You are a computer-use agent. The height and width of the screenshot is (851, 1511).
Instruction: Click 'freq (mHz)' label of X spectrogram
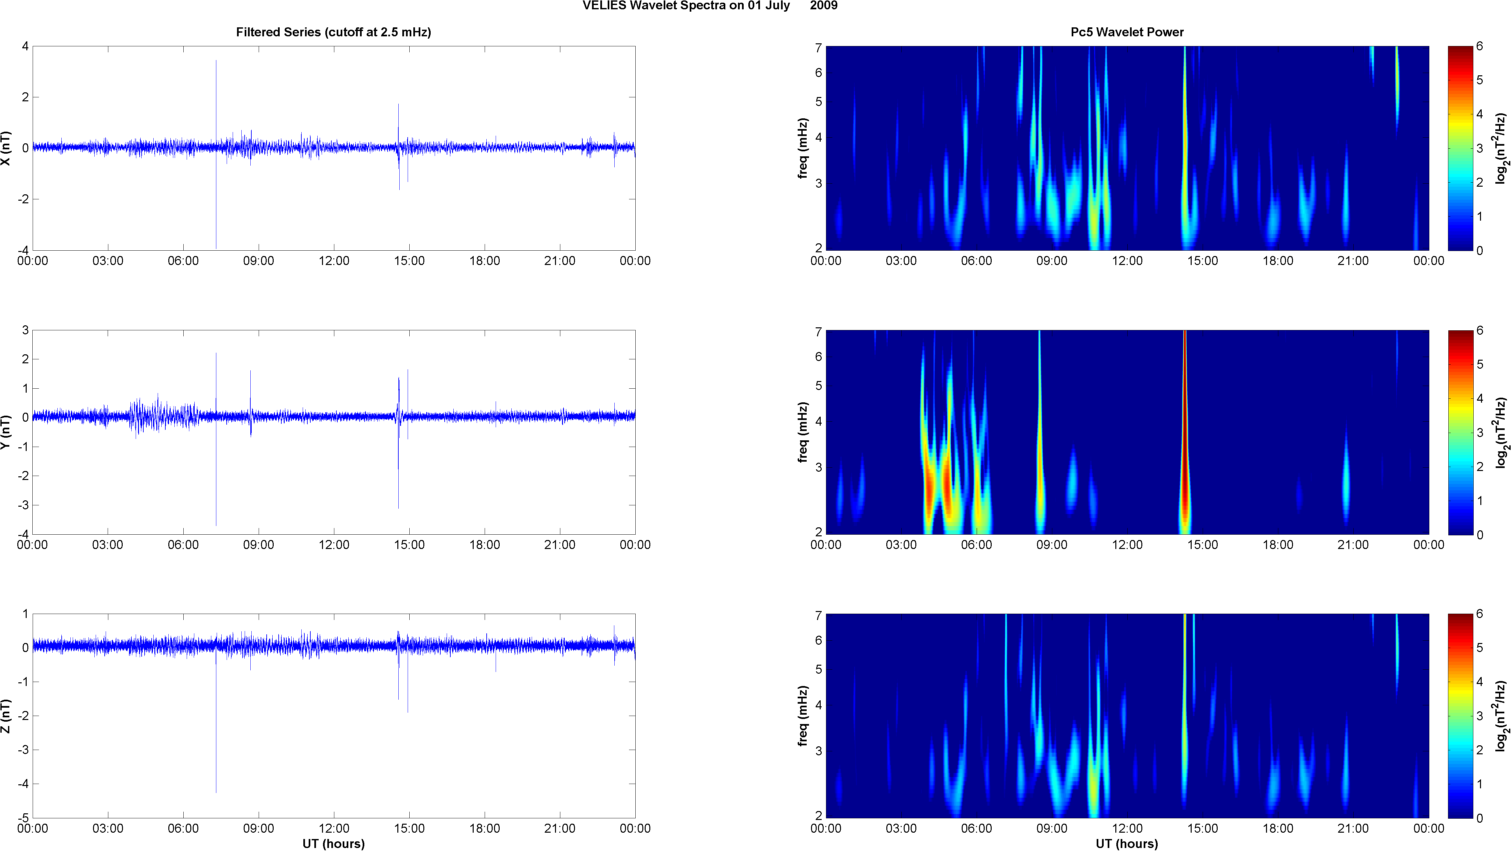pyautogui.click(x=803, y=148)
